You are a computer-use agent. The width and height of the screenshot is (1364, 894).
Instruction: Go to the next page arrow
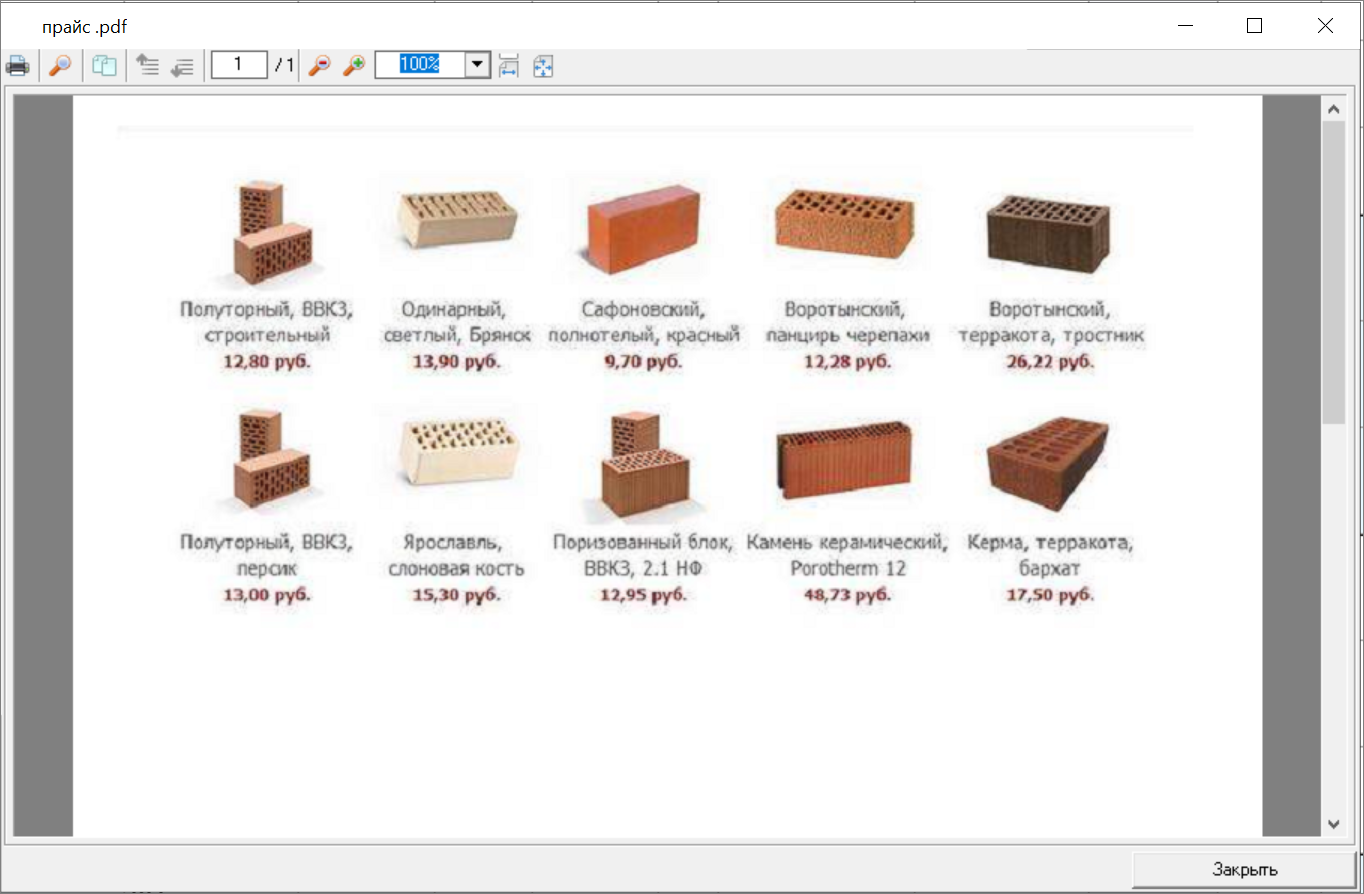tap(181, 66)
